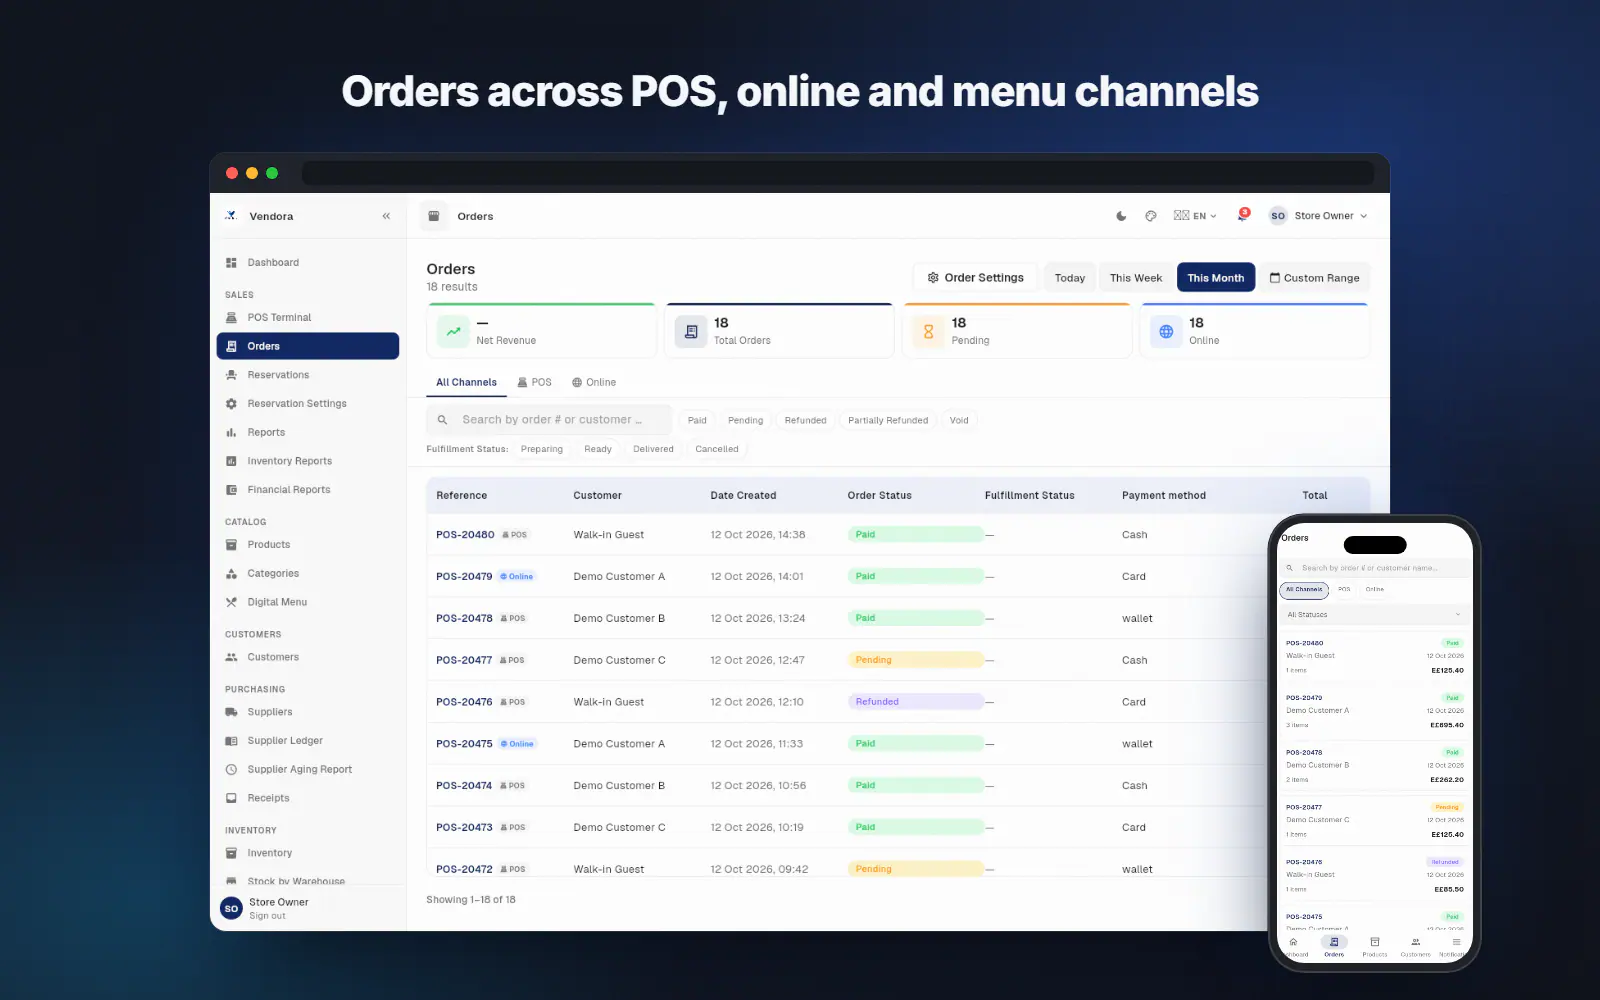Open Supplier Aging Report in sidebar
1600x1000 pixels.
click(308, 770)
